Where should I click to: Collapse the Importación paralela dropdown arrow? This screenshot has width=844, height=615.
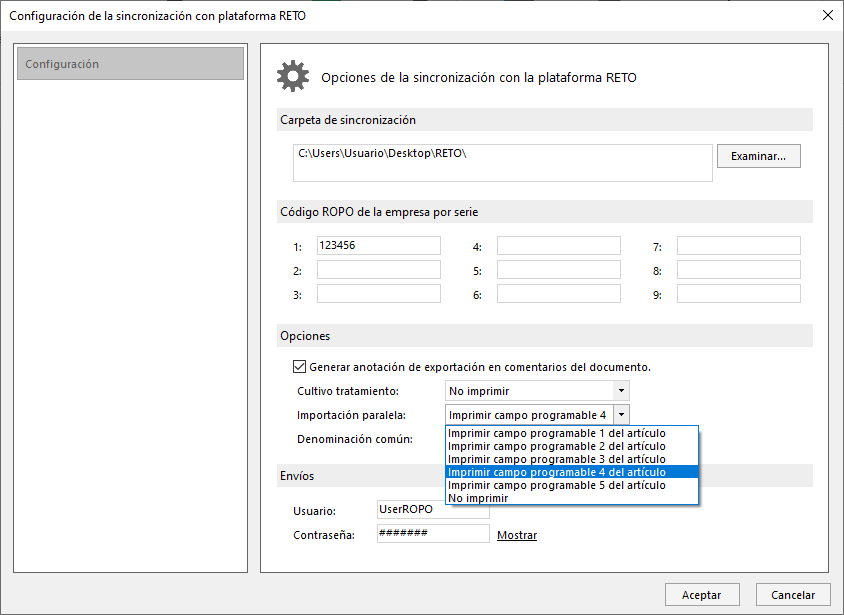click(621, 415)
